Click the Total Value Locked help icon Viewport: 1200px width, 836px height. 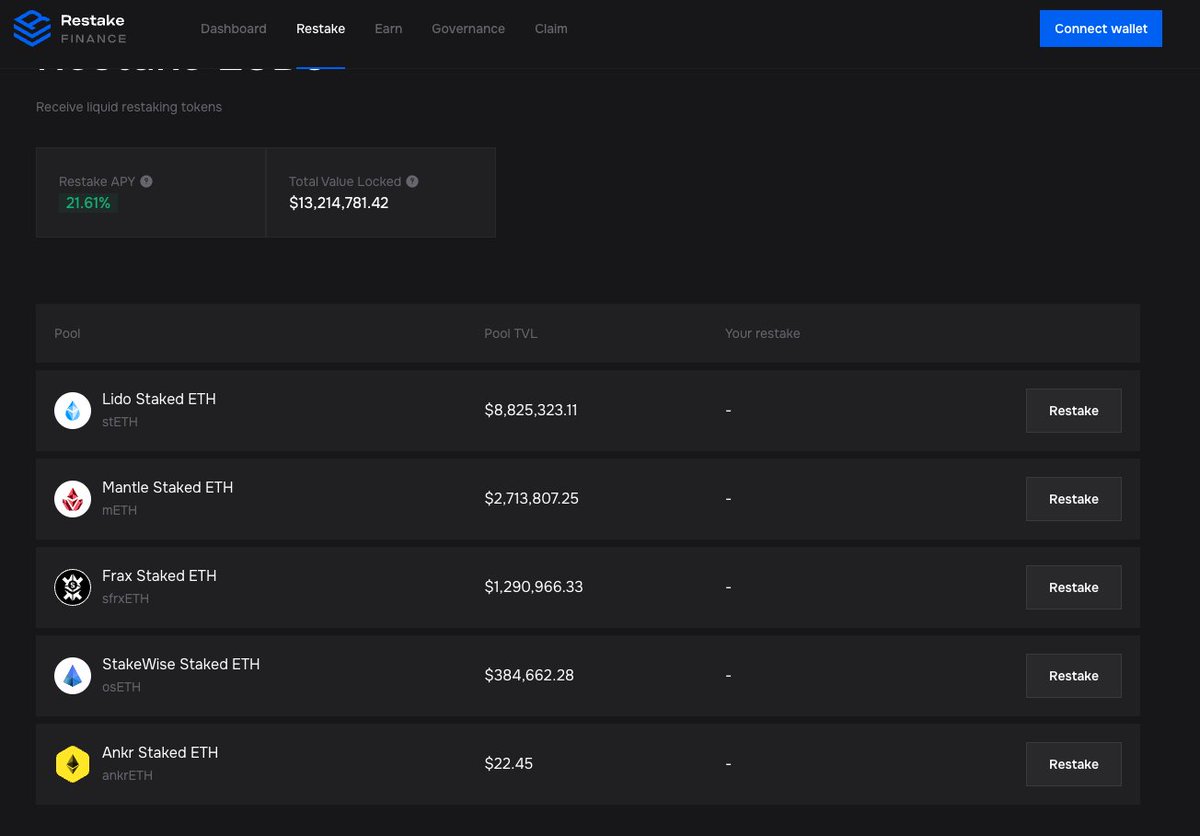coord(412,181)
